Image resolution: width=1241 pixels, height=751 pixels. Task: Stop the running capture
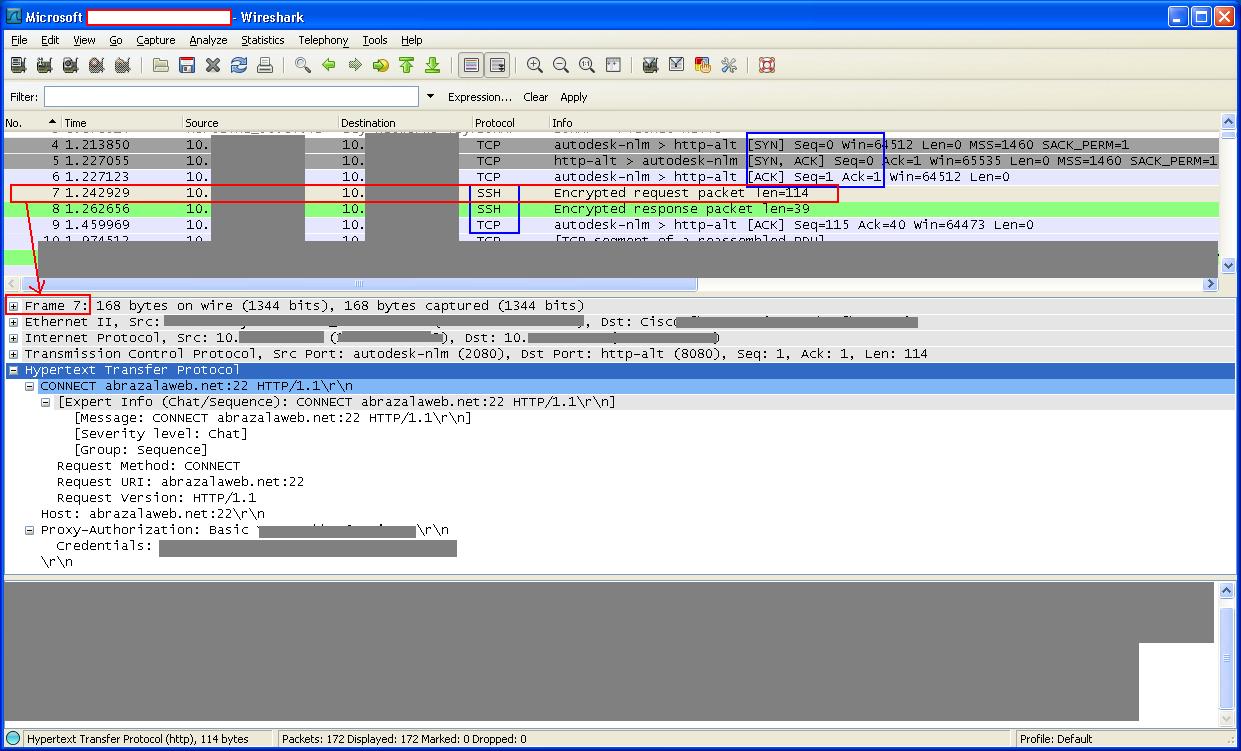tap(95, 64)
